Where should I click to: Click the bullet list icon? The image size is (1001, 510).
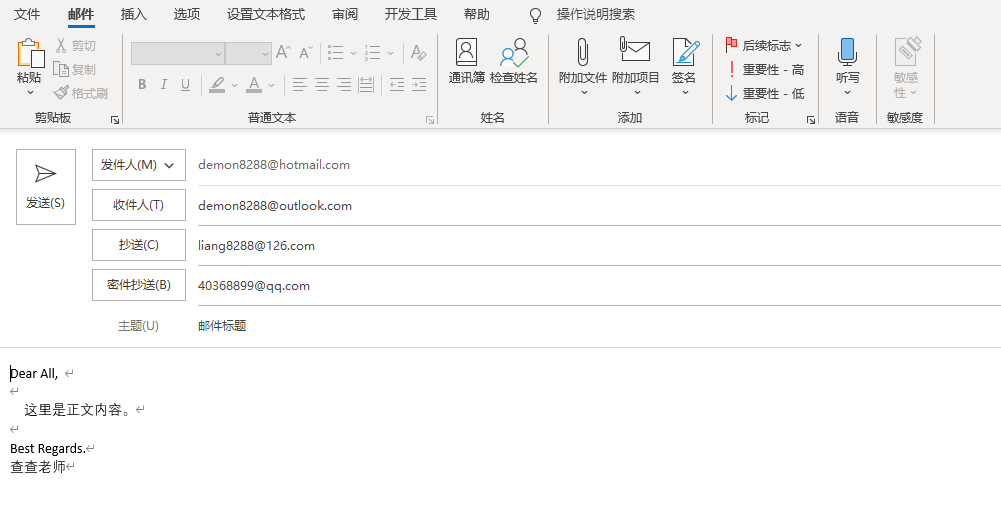coord(336,53)
